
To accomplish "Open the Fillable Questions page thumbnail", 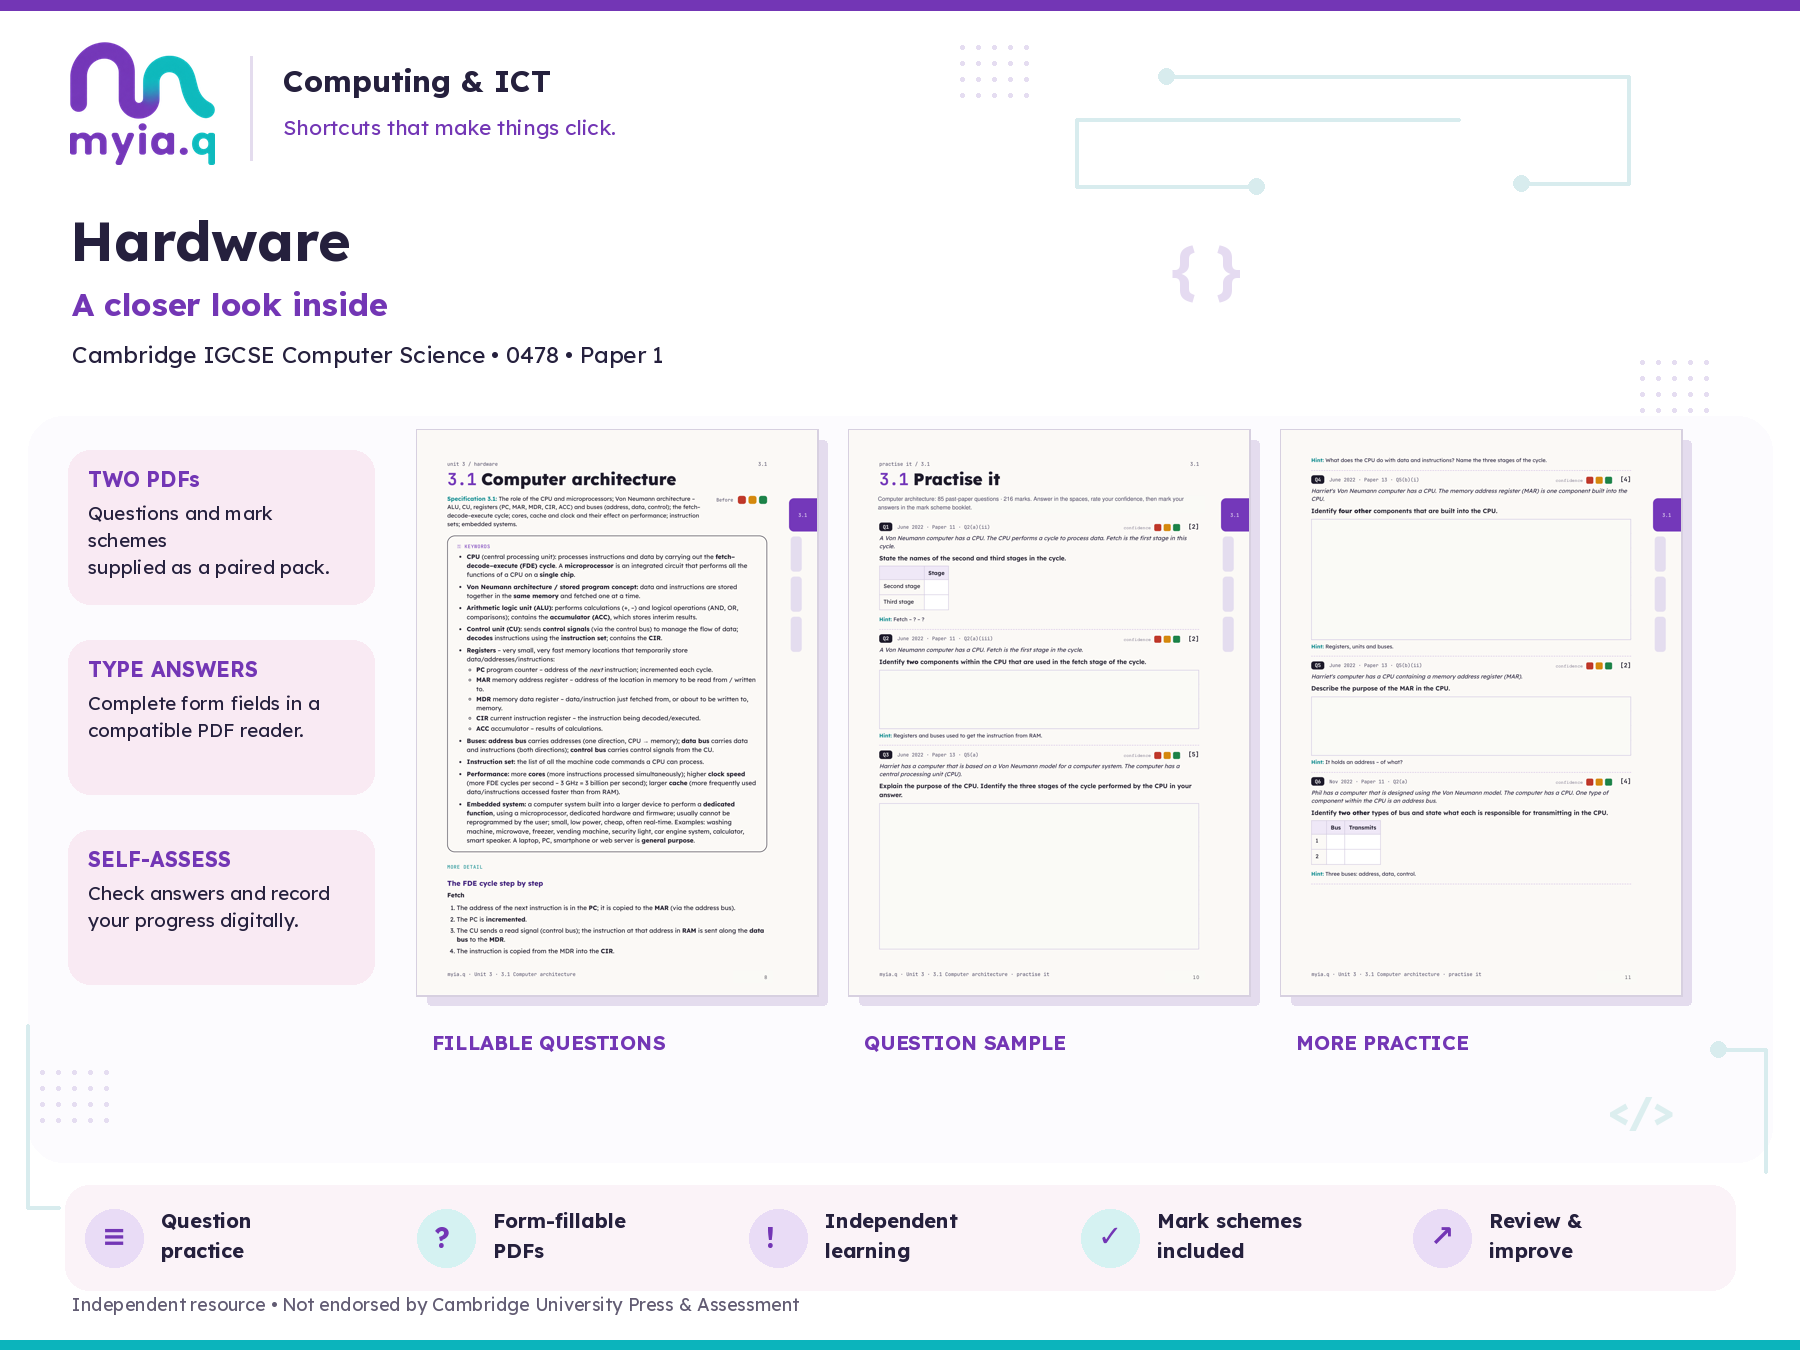I will pos(617,713).
